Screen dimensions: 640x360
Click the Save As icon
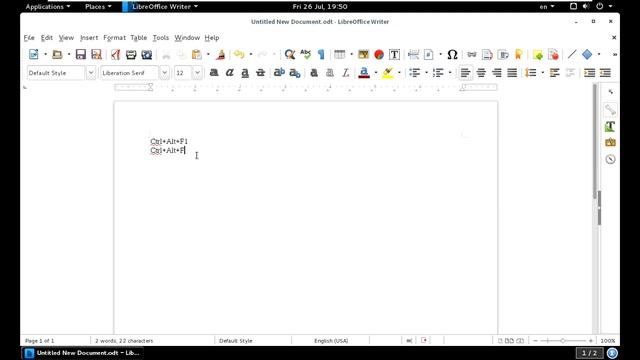pos(96,54)
